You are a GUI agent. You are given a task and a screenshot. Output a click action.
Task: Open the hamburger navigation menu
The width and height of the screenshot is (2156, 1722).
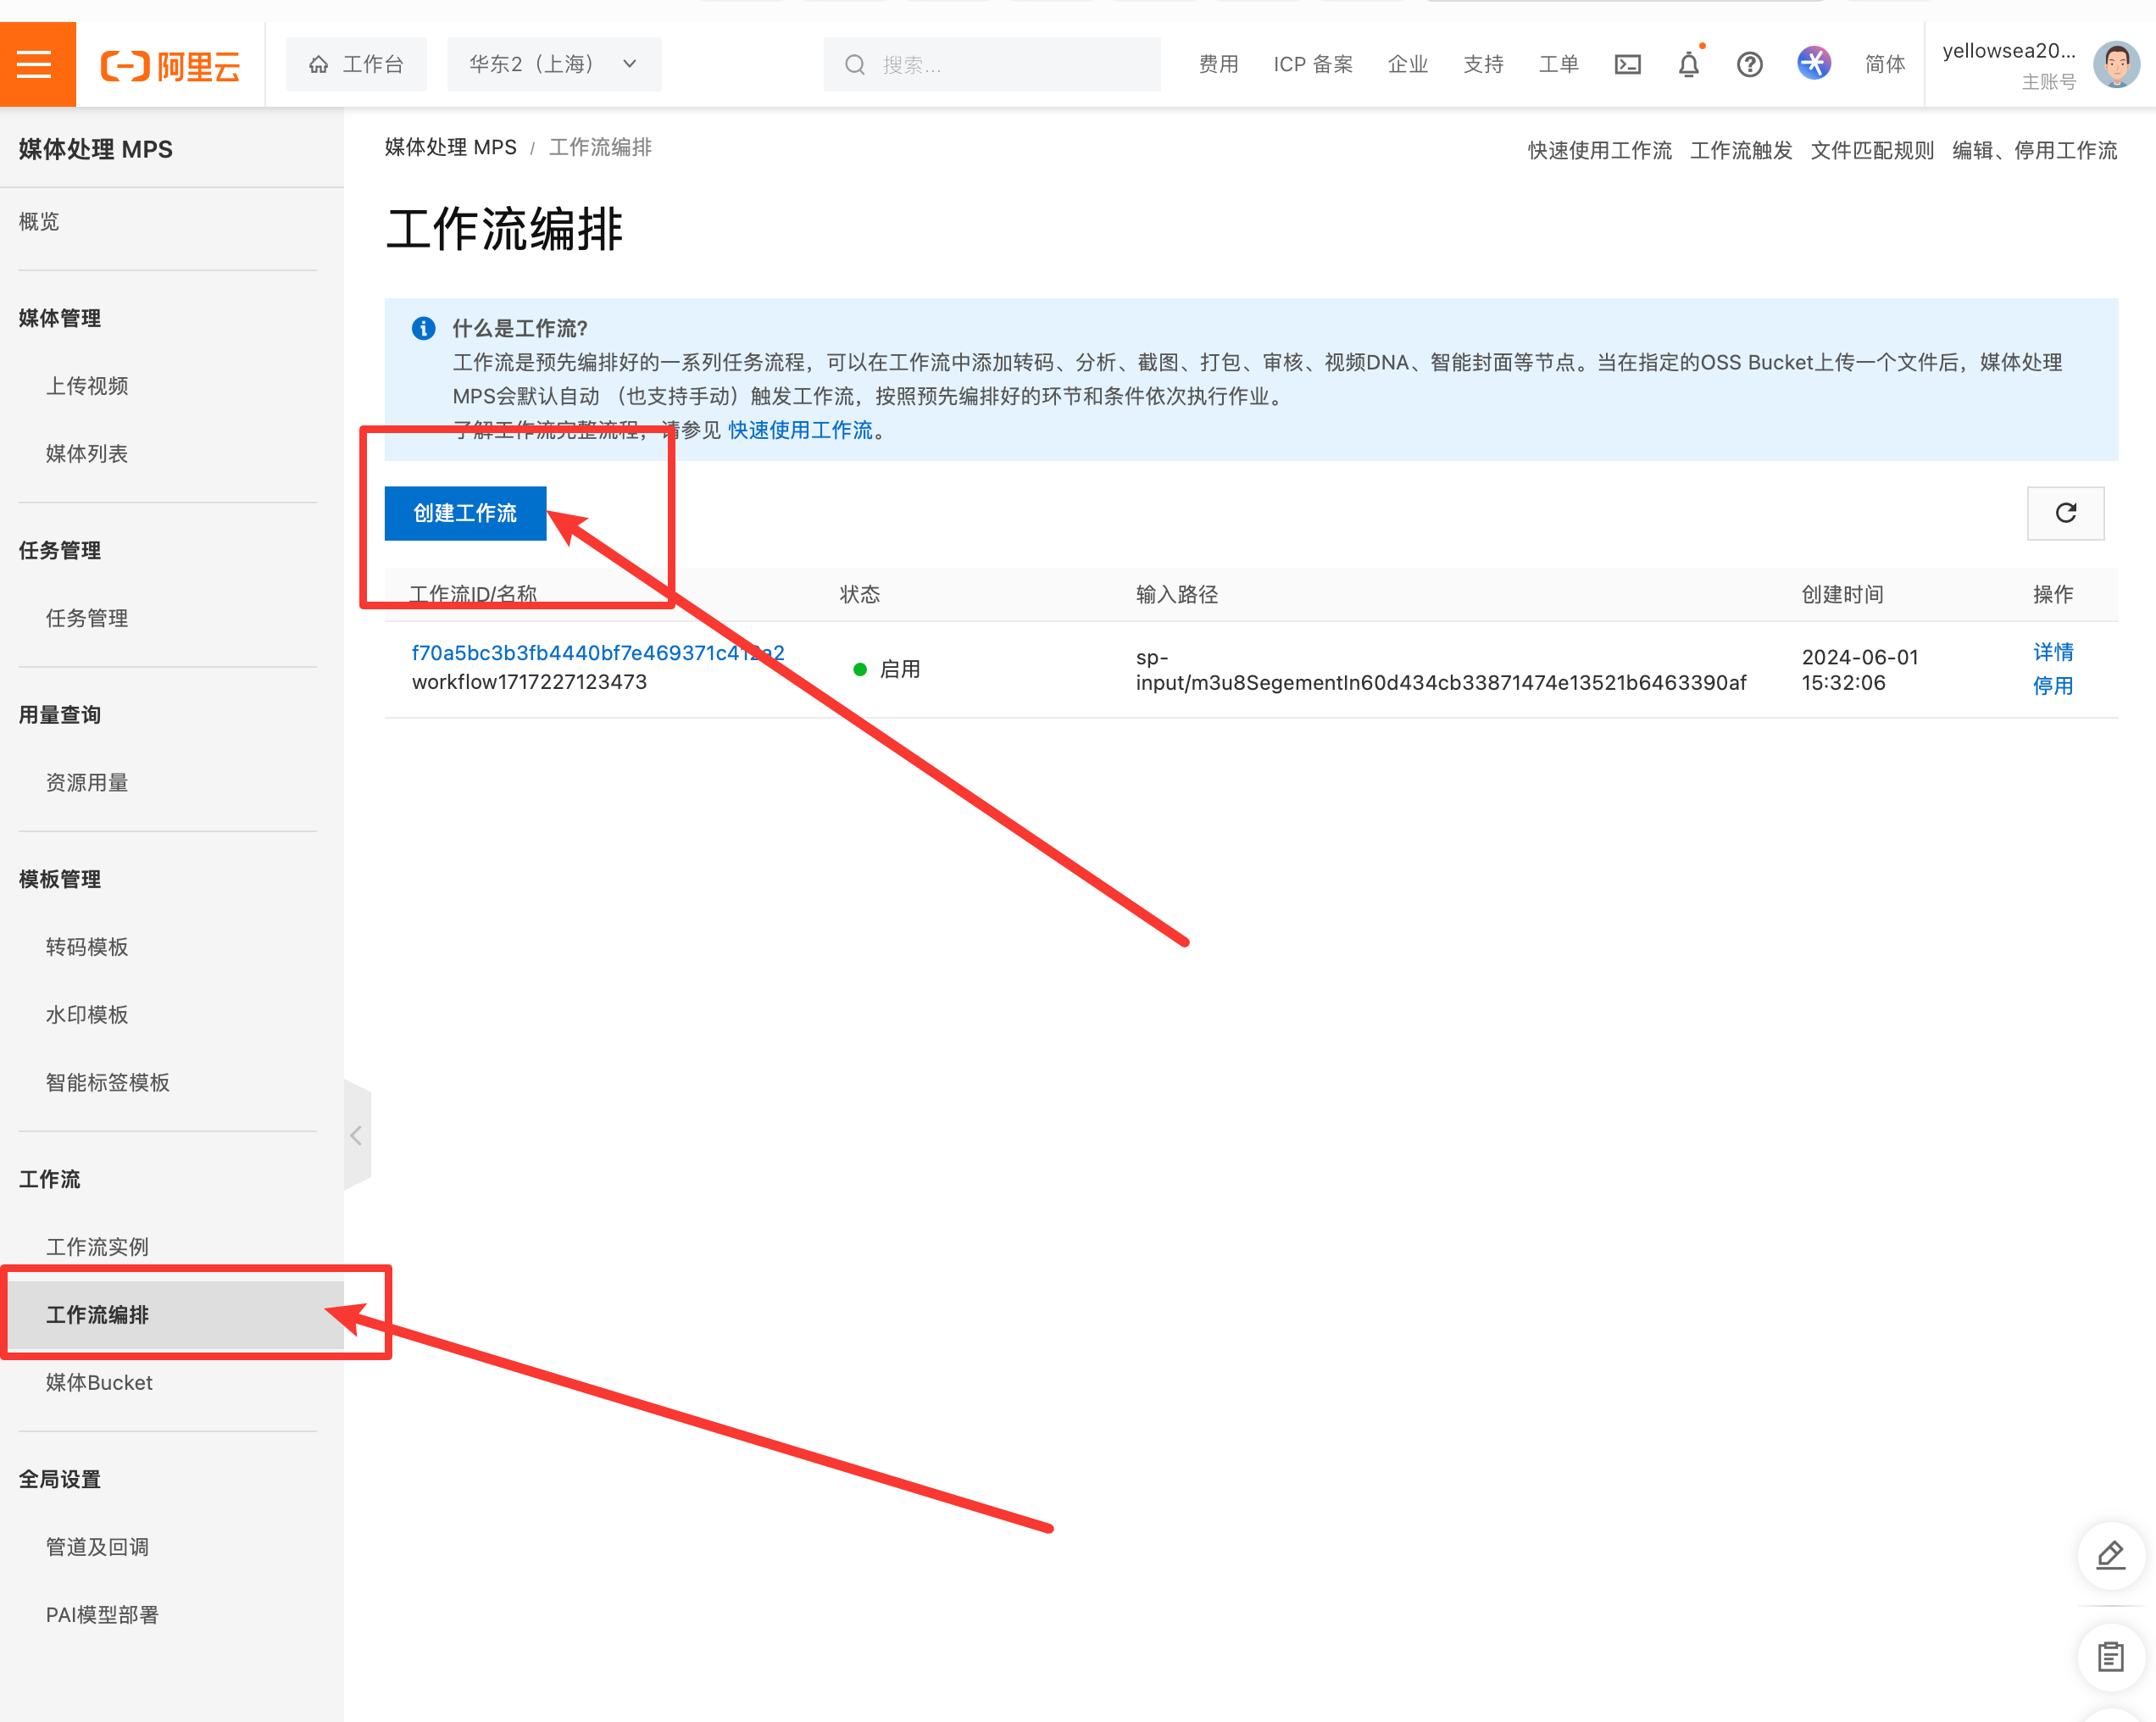pyautogui.click(x=37, y=64)
